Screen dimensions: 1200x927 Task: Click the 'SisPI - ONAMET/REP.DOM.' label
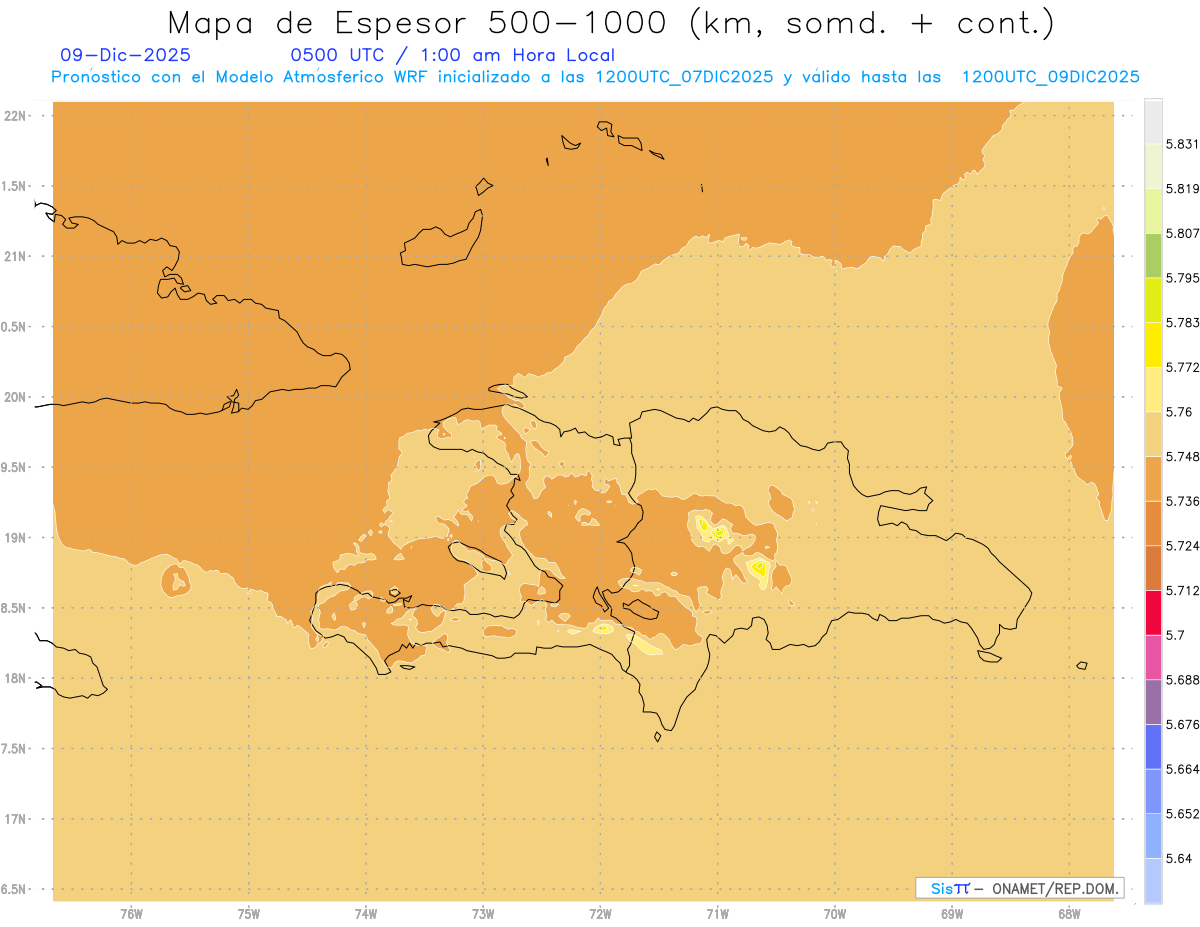[x=1019, y=888]
